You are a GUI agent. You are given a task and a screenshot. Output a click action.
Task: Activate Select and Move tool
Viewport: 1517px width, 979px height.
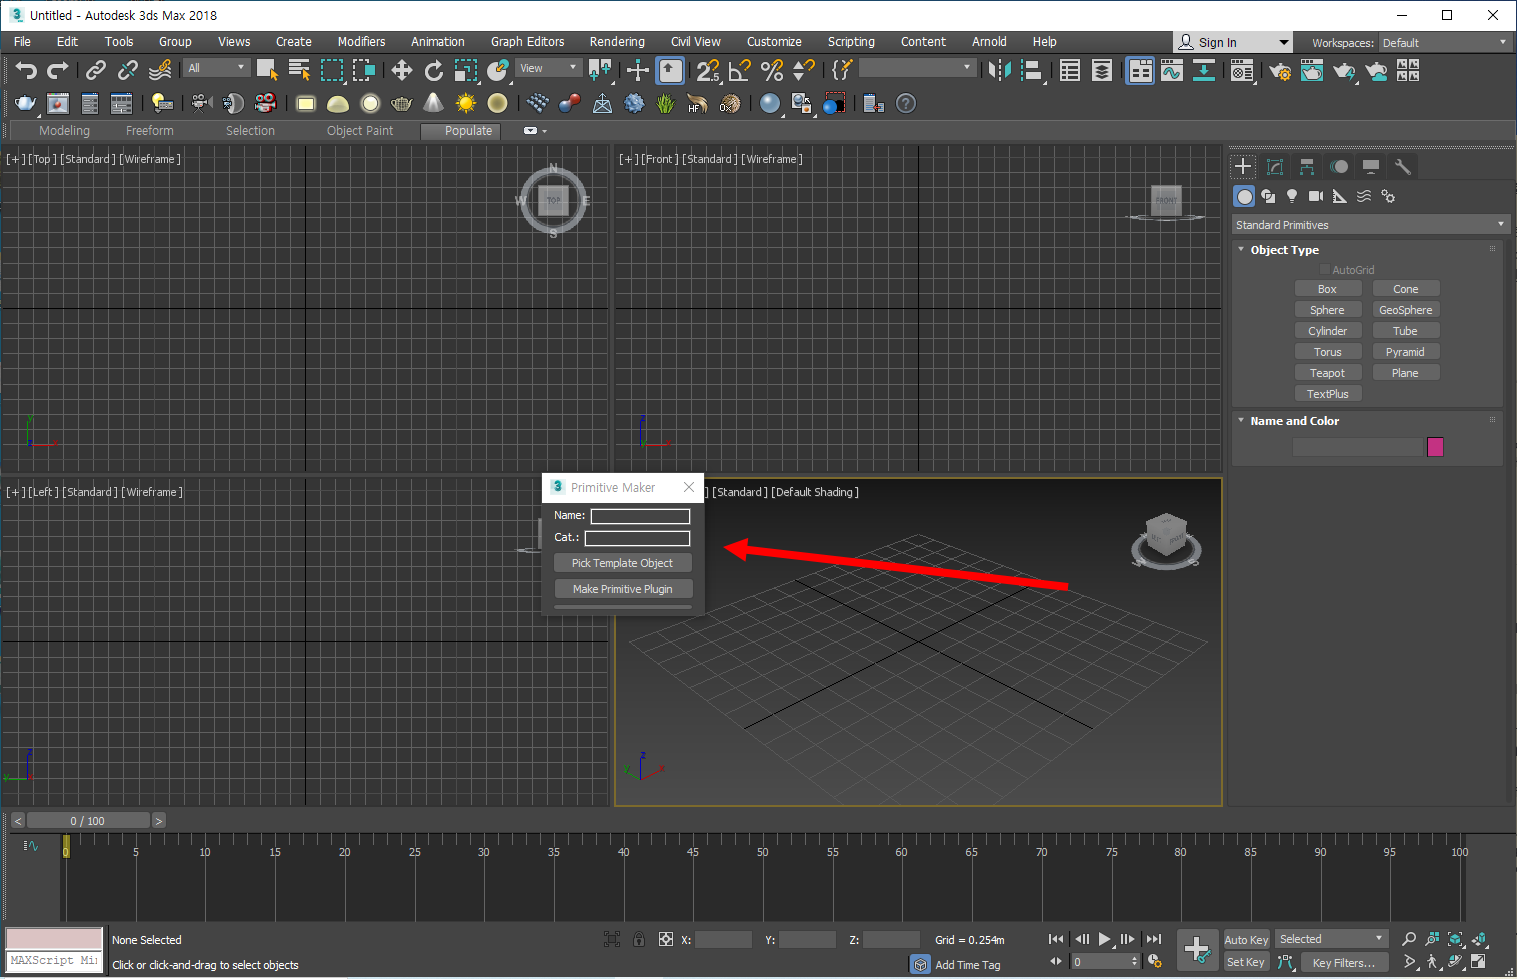(x=401, y=70)
